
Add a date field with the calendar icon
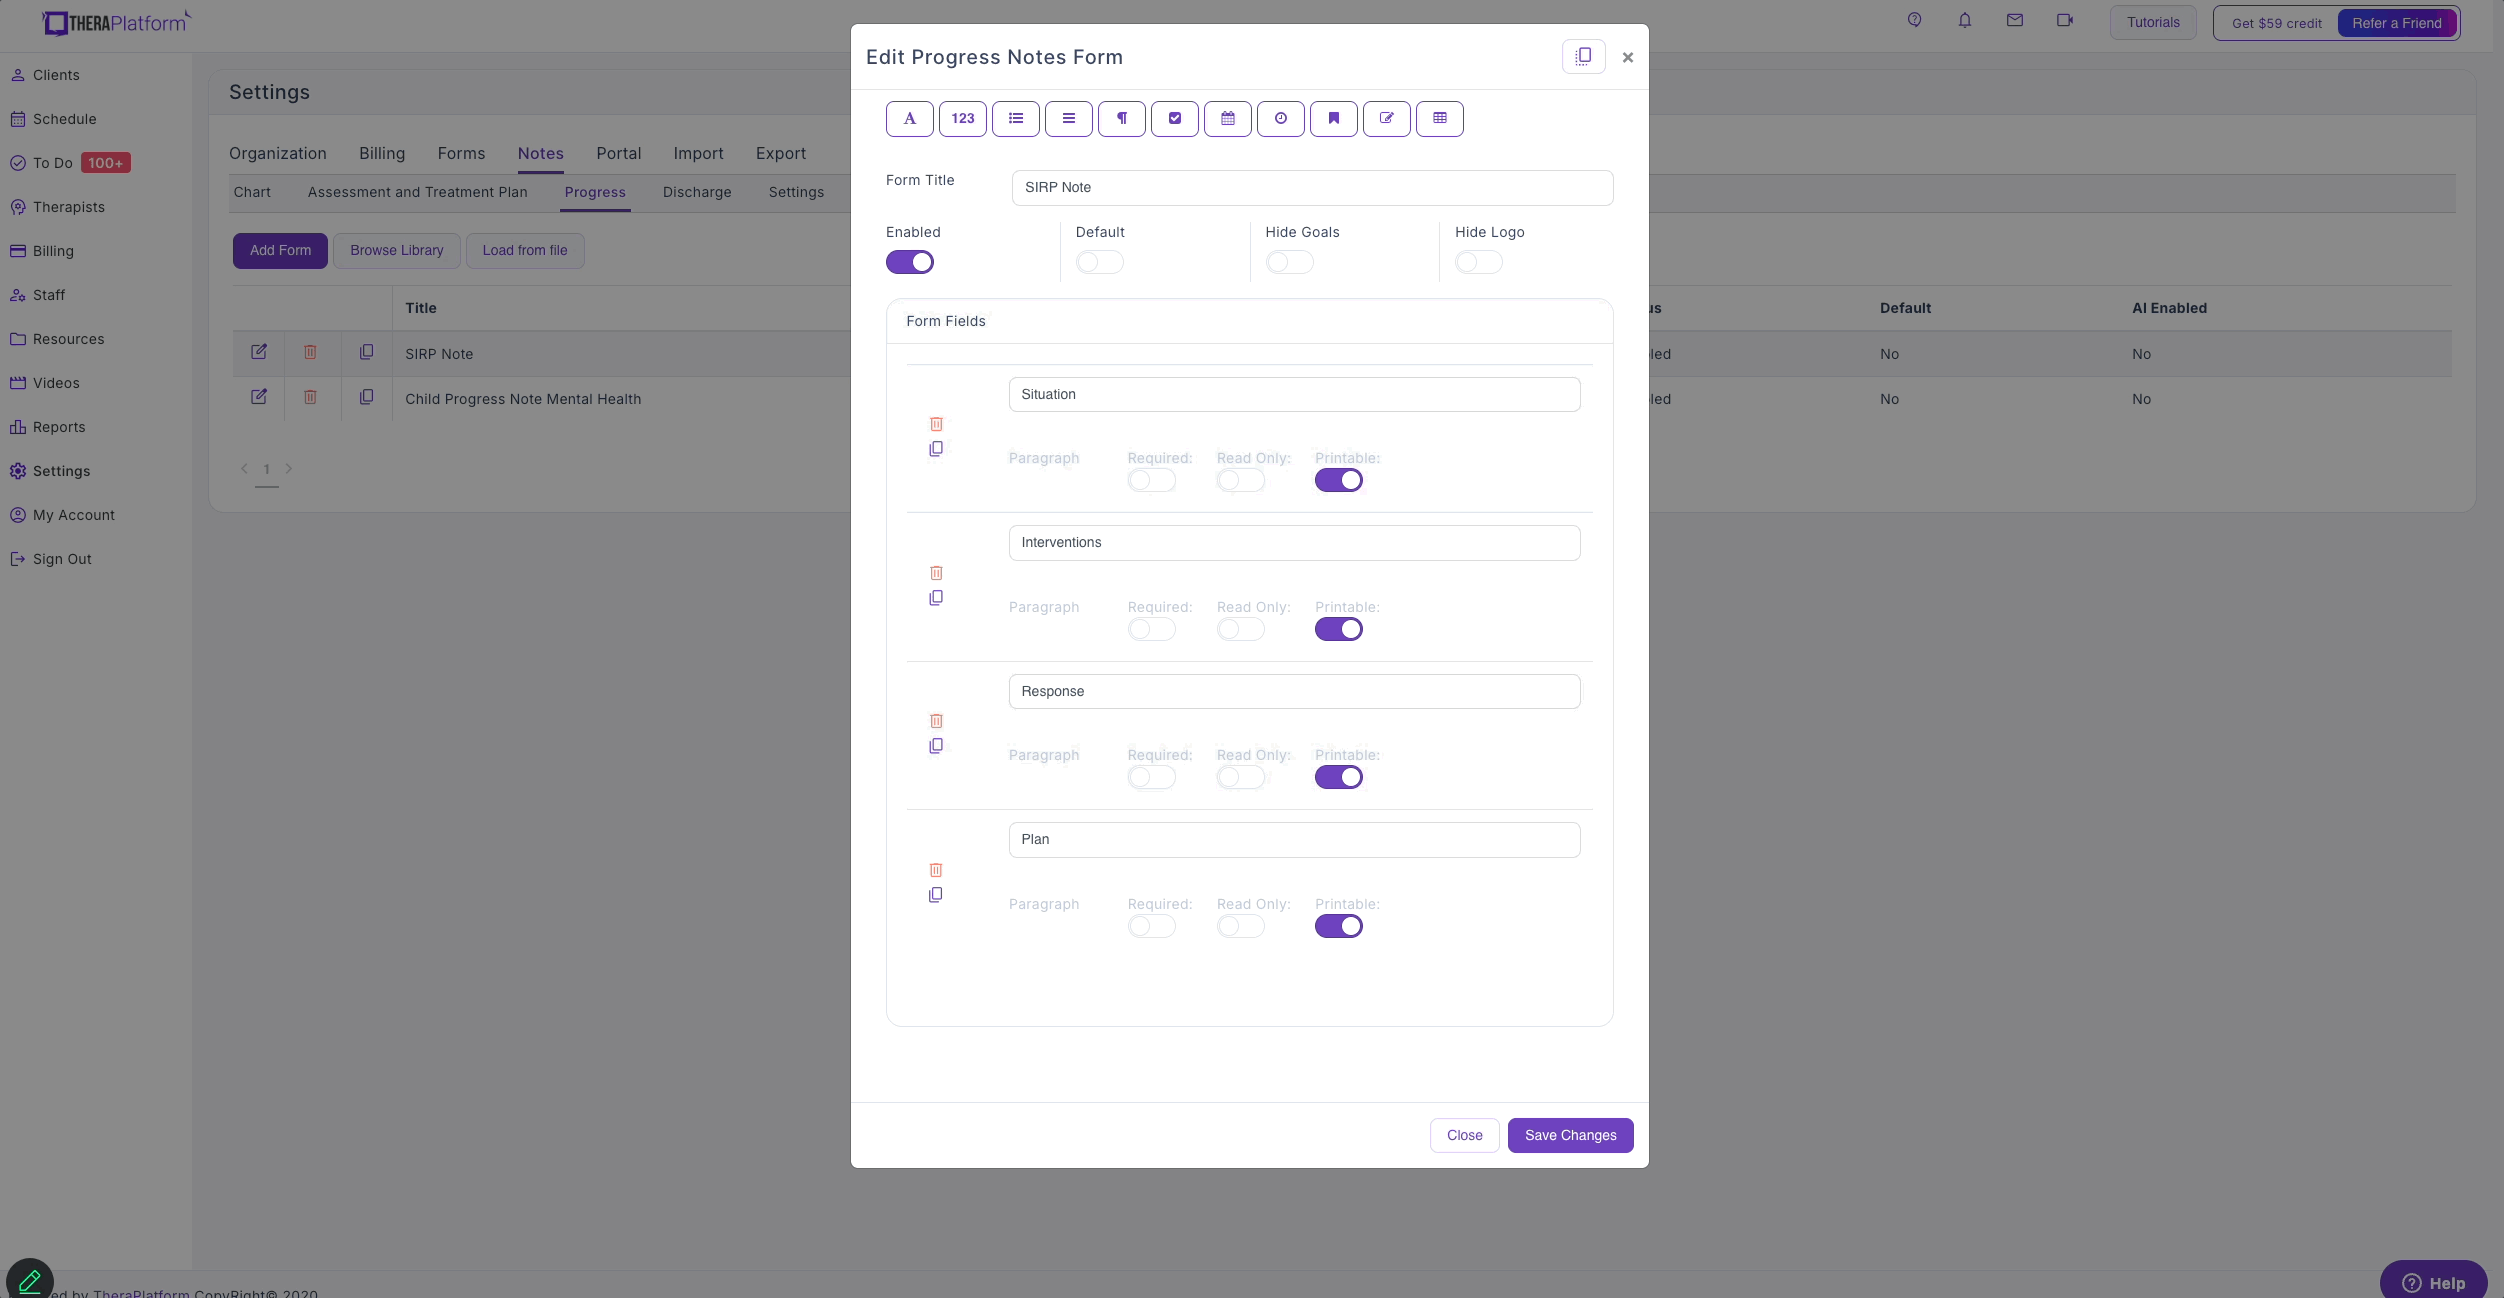1227,118
